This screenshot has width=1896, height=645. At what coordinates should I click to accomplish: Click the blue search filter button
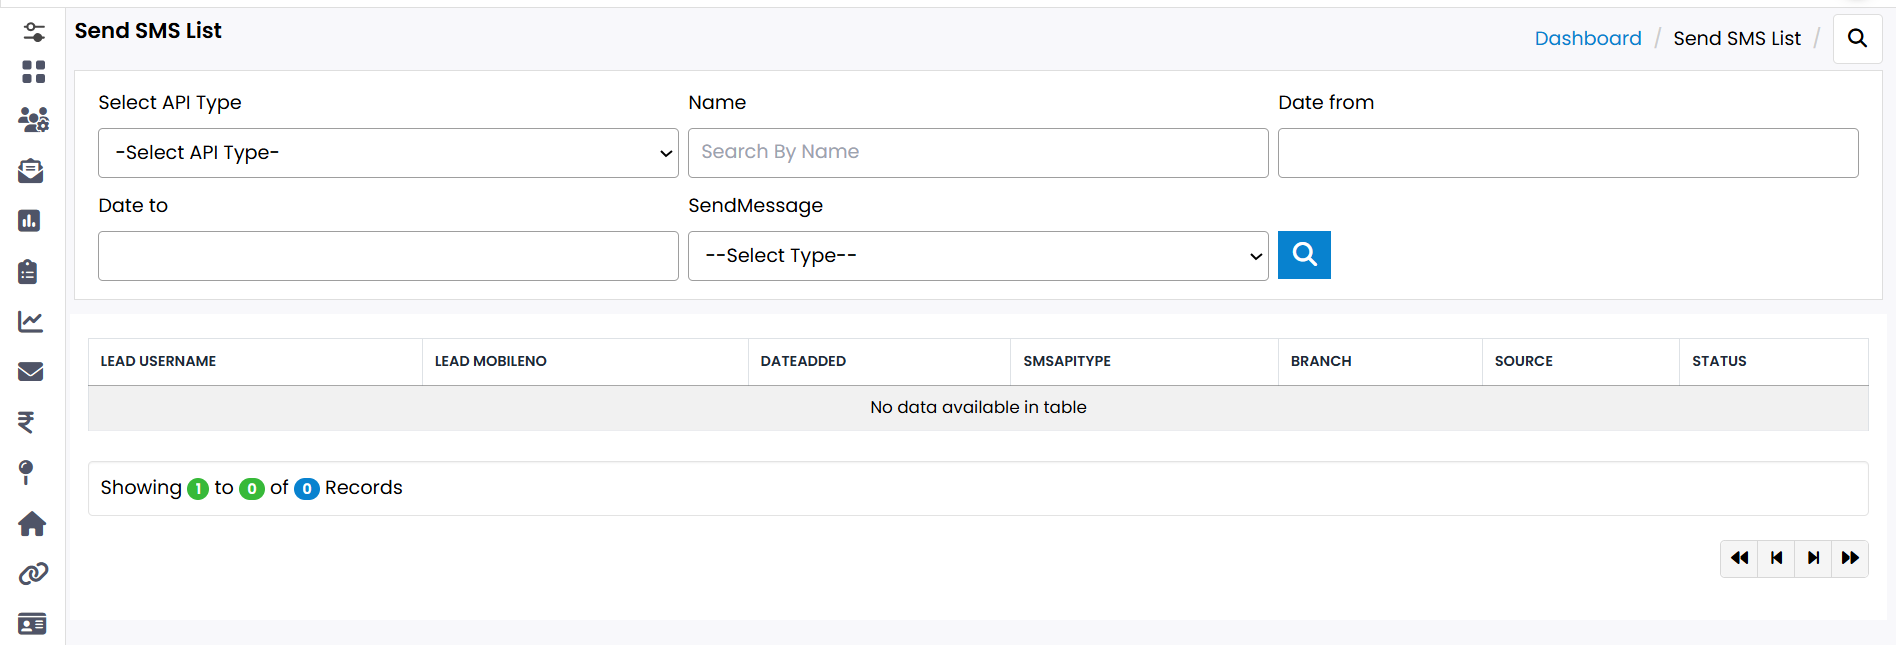[x=1304, y=255]
